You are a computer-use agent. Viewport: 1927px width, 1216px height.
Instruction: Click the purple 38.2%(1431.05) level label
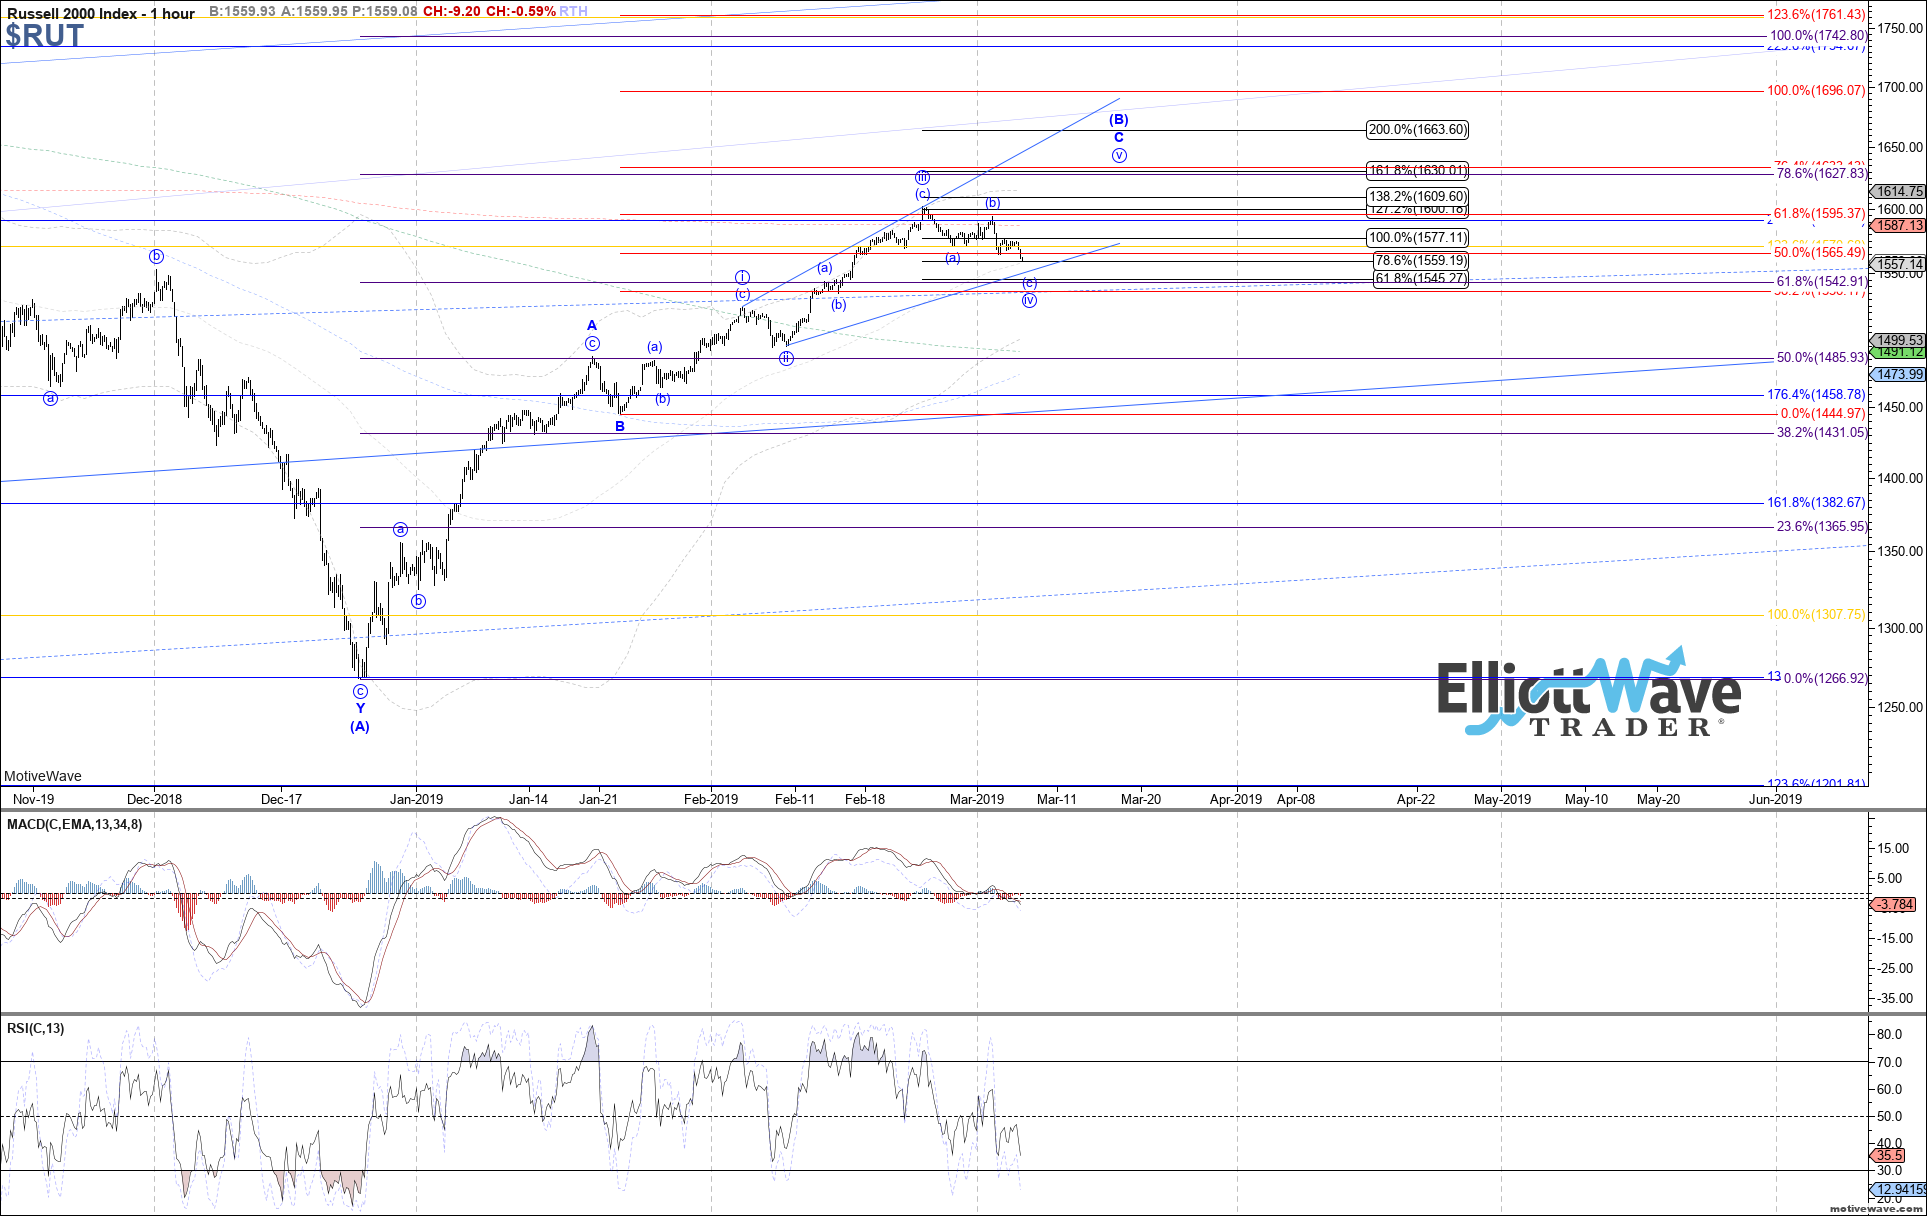pyautogui.click(x=1821, y=433)
